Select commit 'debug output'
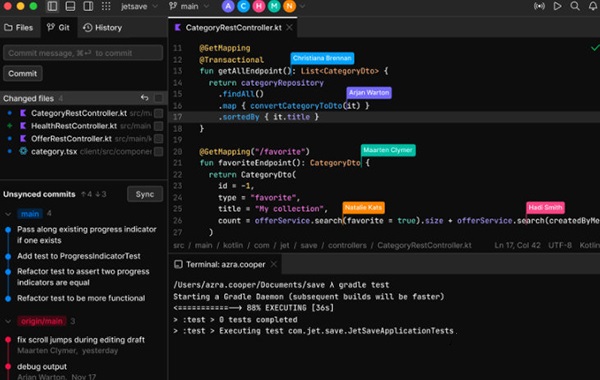 (x=42, y=367)
